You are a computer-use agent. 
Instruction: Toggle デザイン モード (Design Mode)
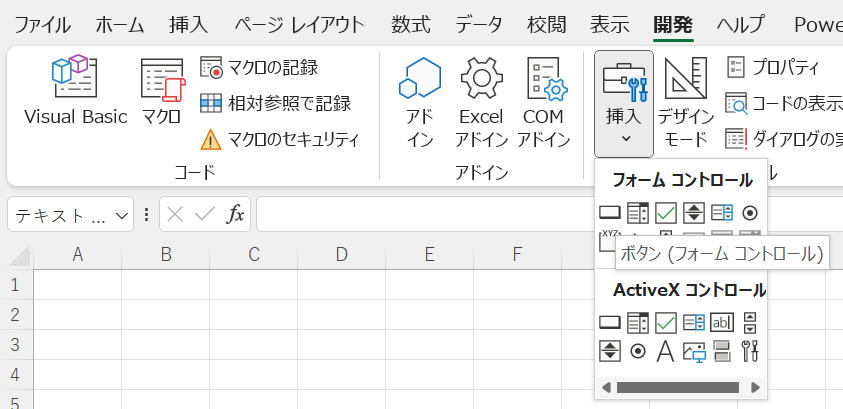(685, 103)
